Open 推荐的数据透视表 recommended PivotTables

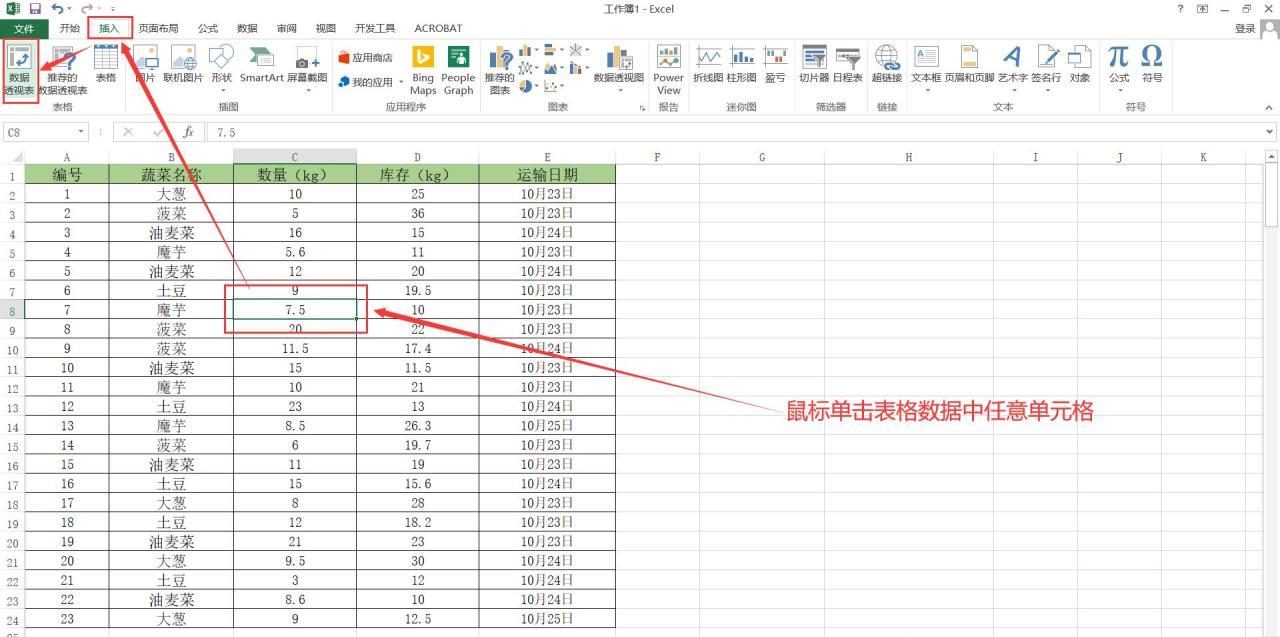63,70
